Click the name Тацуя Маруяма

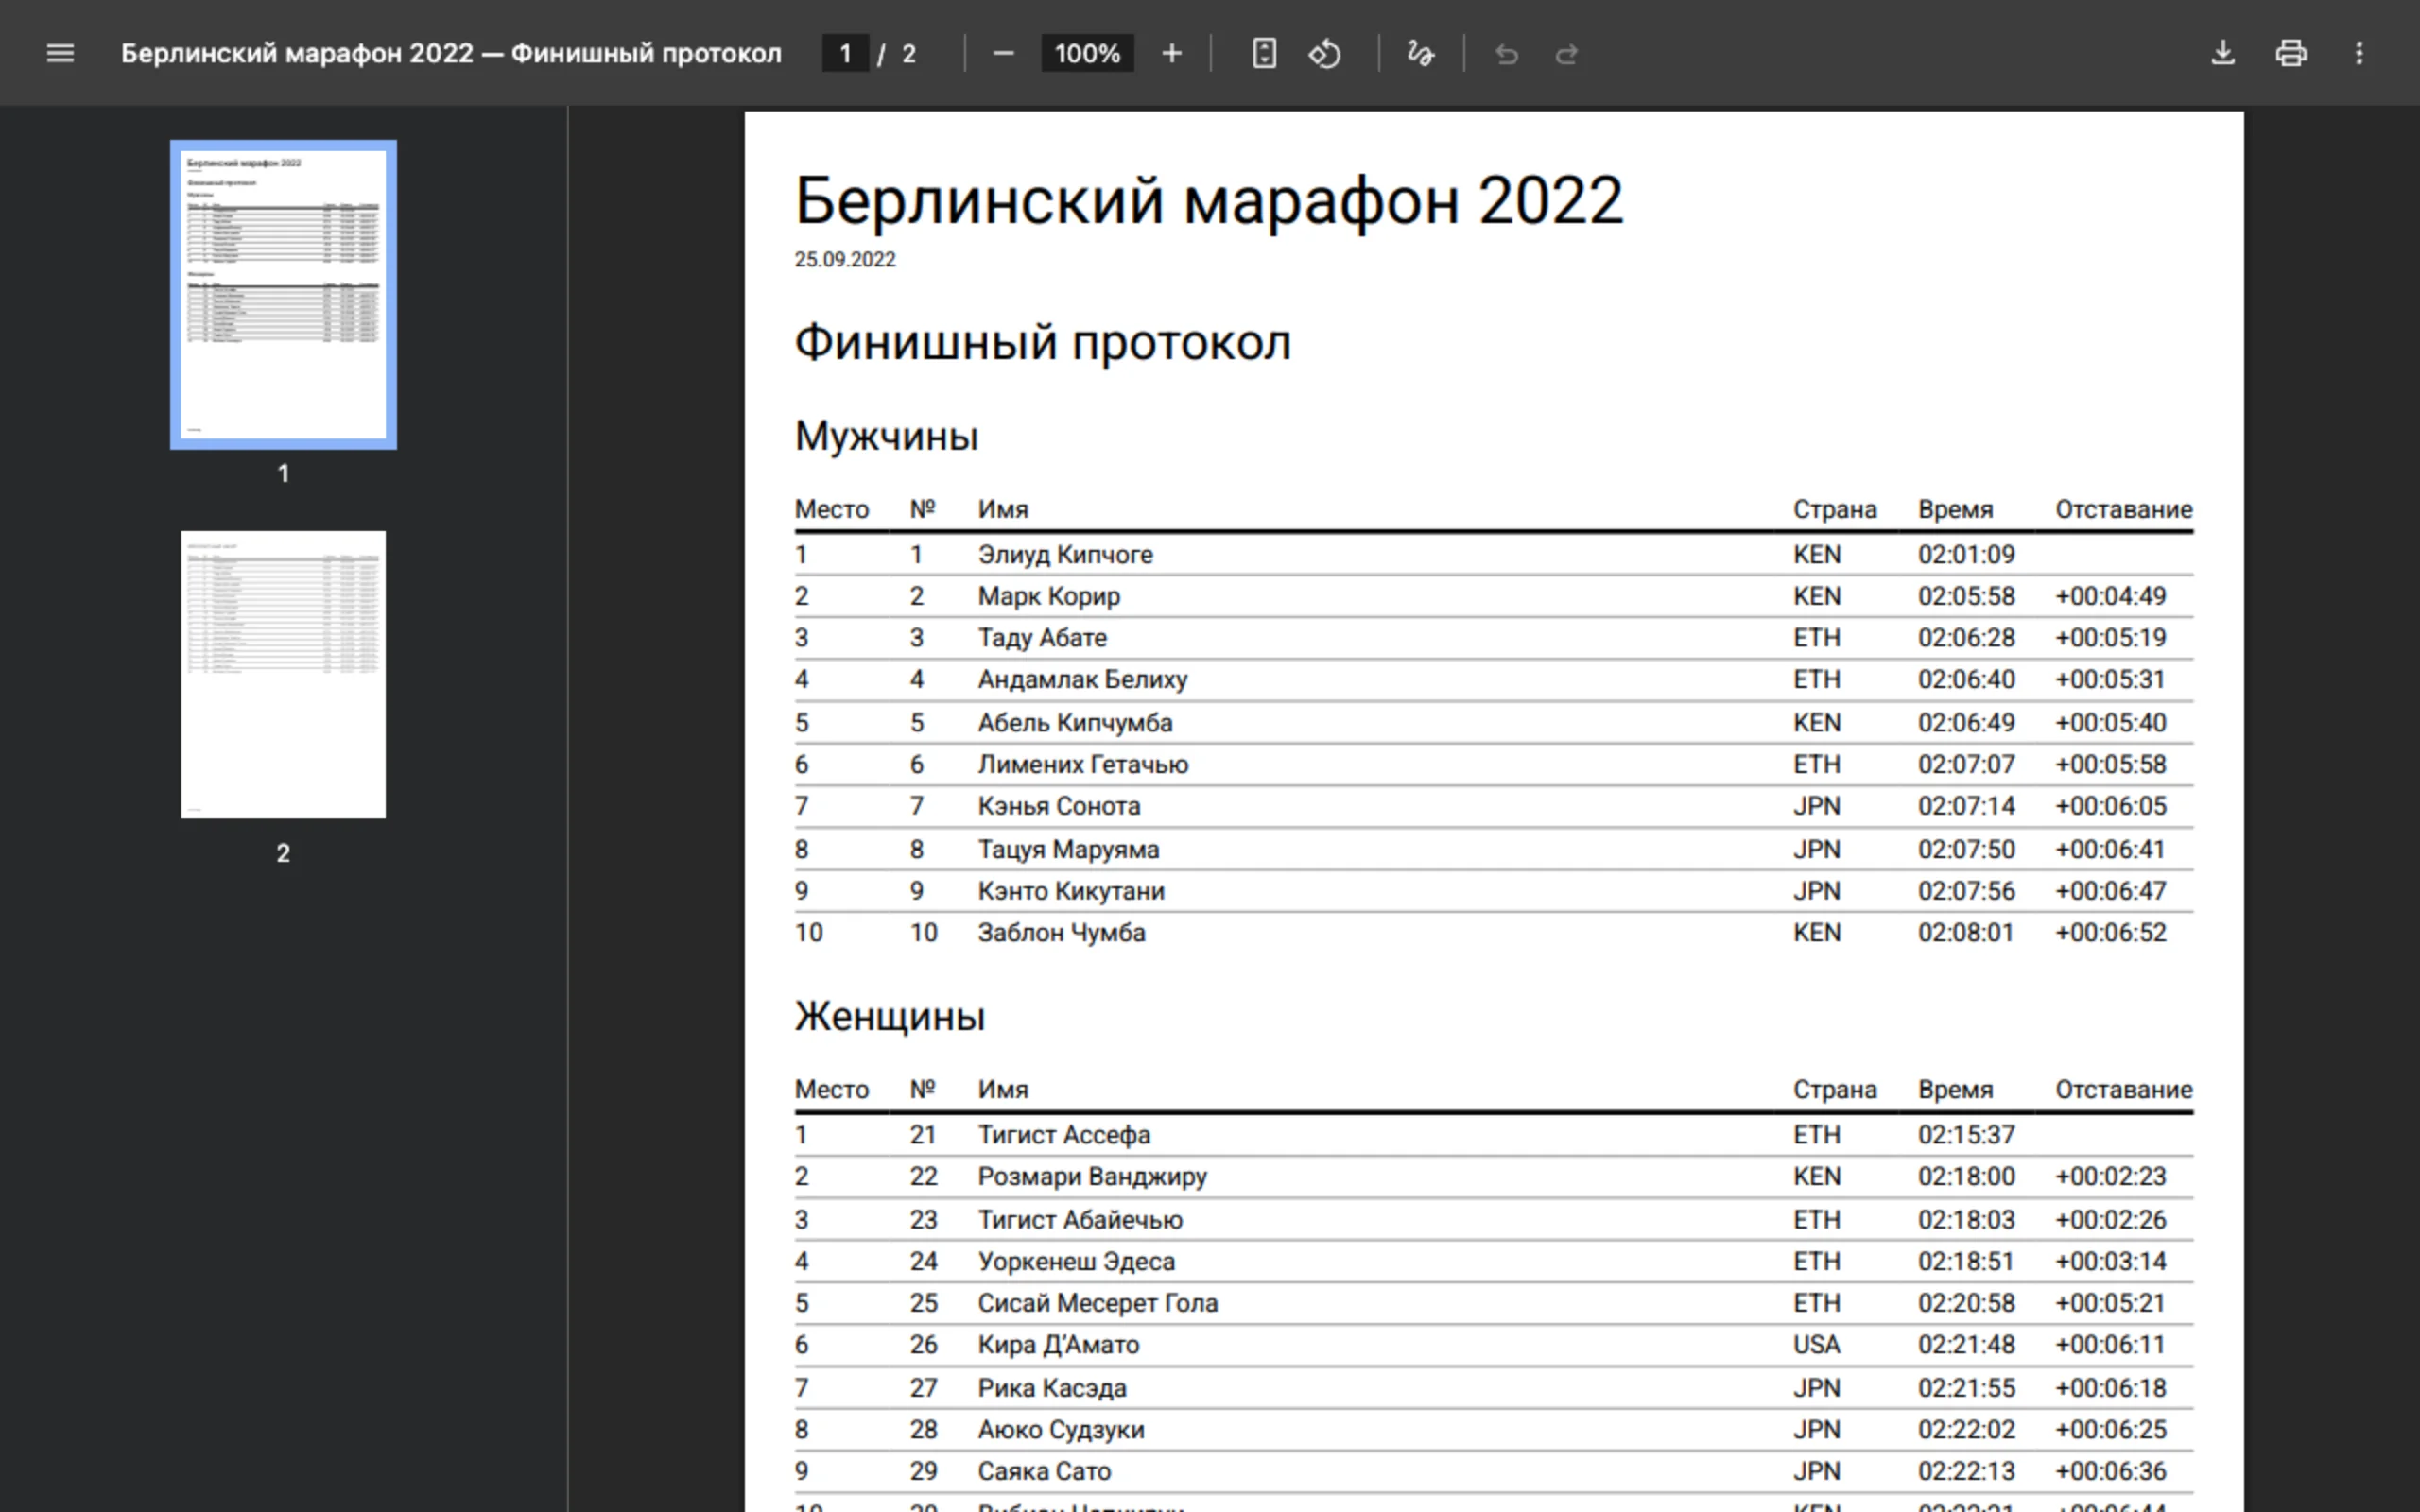1068,850
